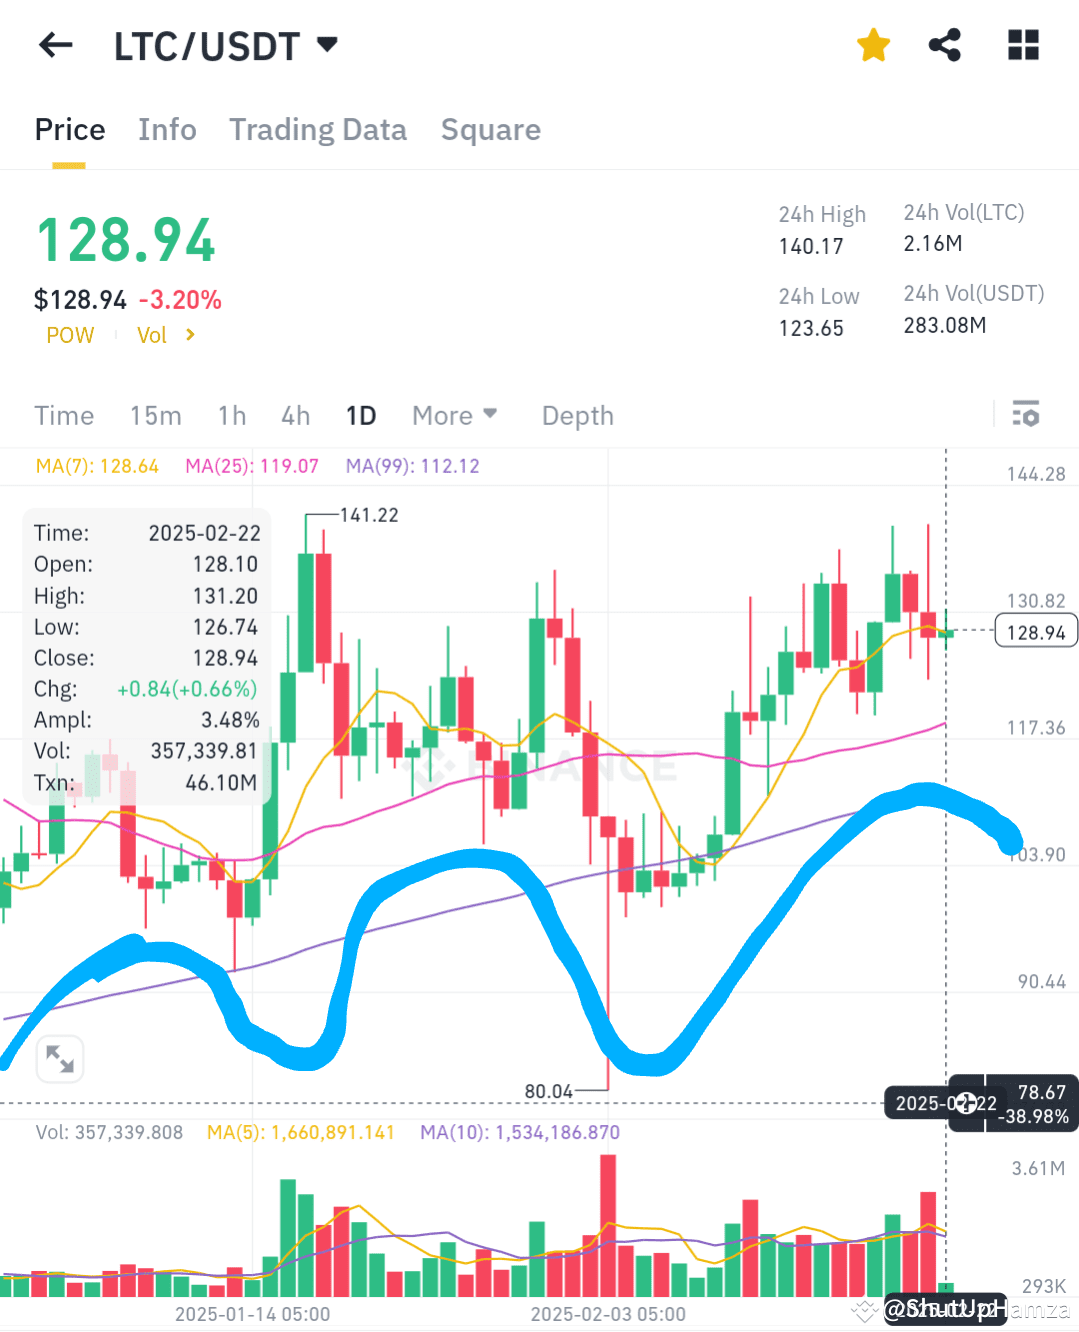This screenshot has height=1332, width=1079.
Task: Switch to the Depth chart view
Action: [x=578, y=416]
